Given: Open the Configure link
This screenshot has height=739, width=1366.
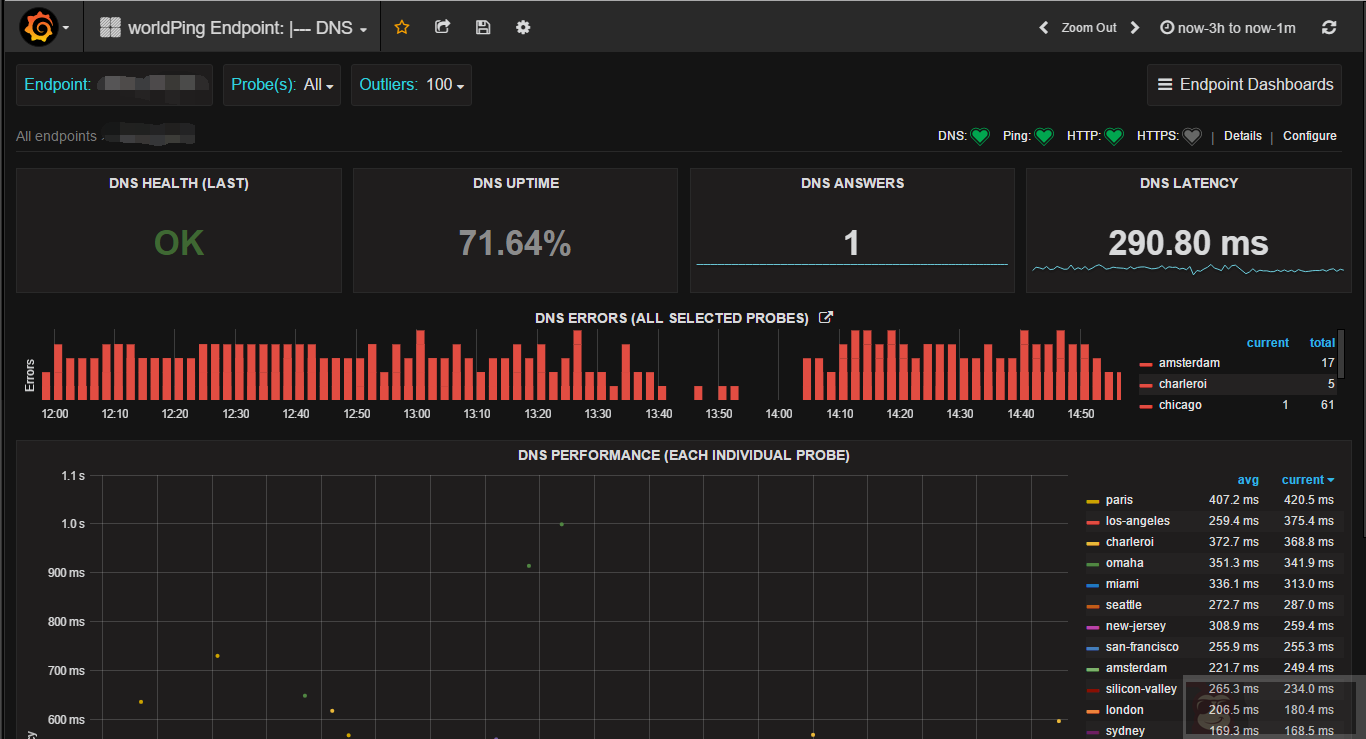Looking at the screenshot, I should (1310, 136).
